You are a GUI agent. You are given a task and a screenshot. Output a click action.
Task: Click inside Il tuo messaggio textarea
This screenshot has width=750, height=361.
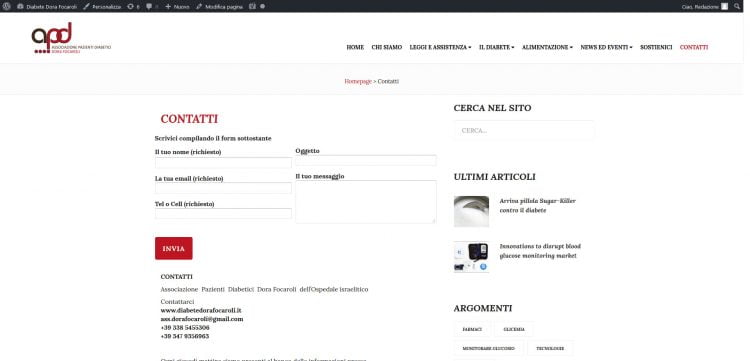pos(365,202)
